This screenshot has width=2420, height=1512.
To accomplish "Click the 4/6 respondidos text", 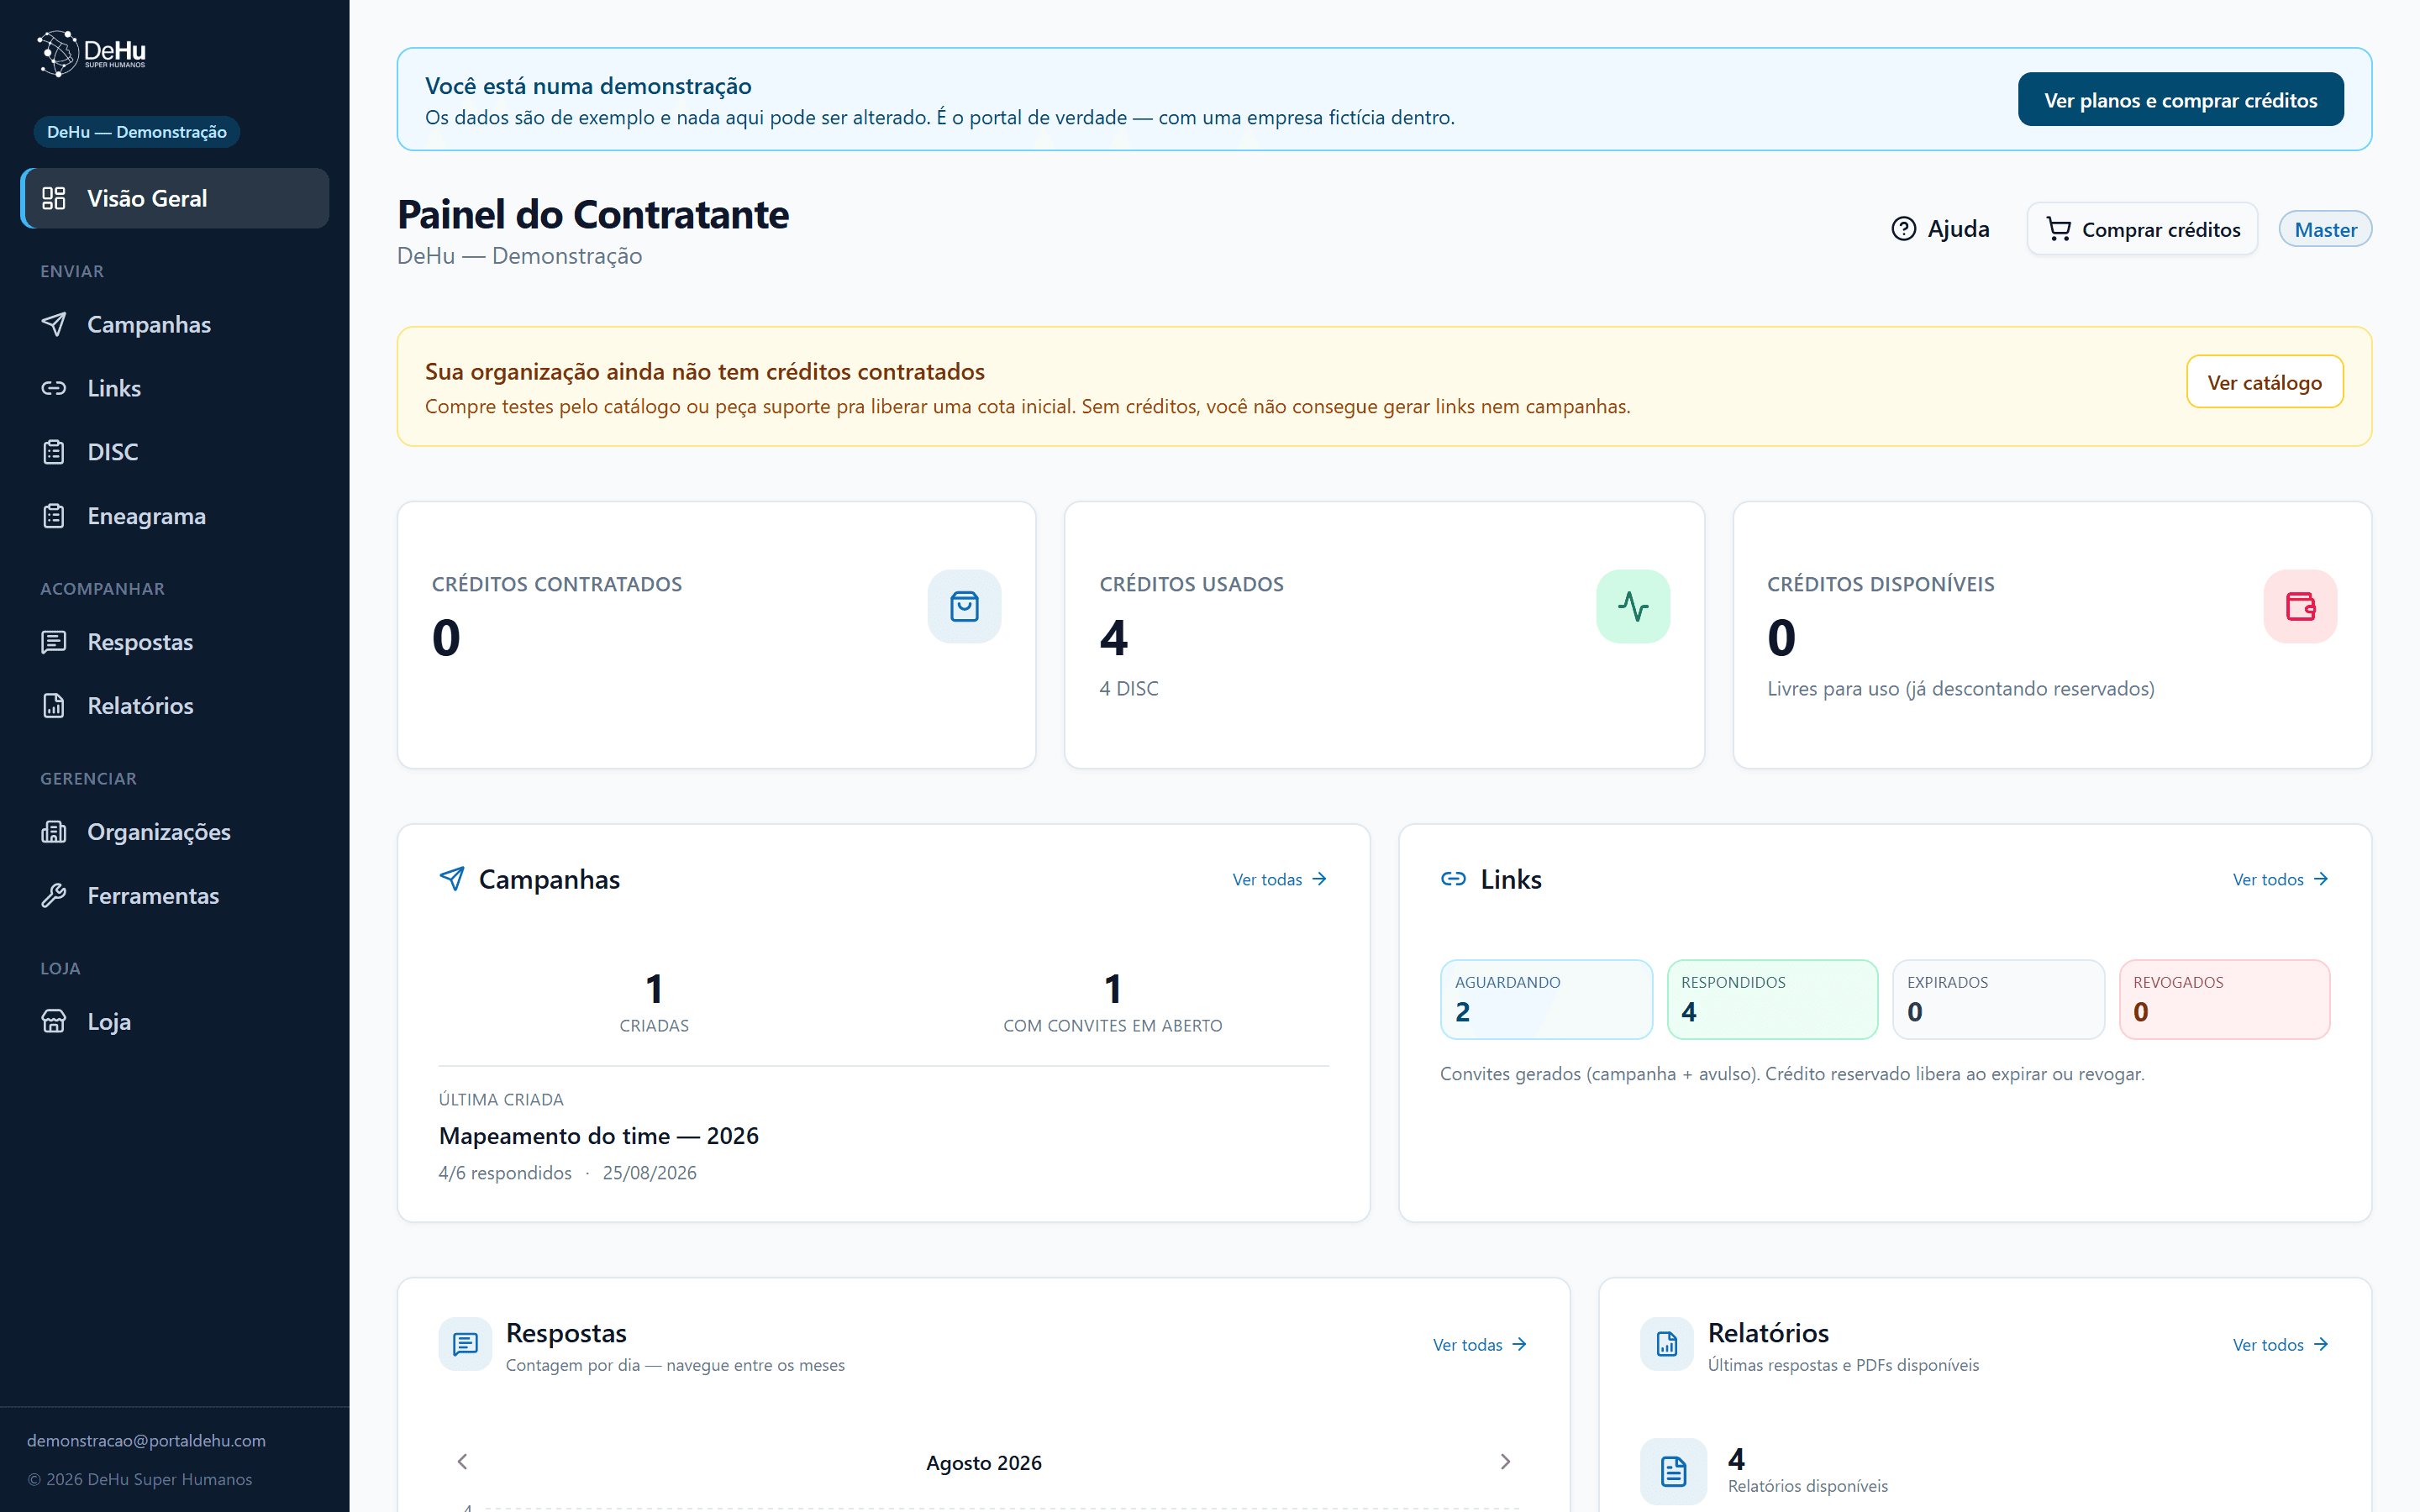I will [x=505, y=1172].
